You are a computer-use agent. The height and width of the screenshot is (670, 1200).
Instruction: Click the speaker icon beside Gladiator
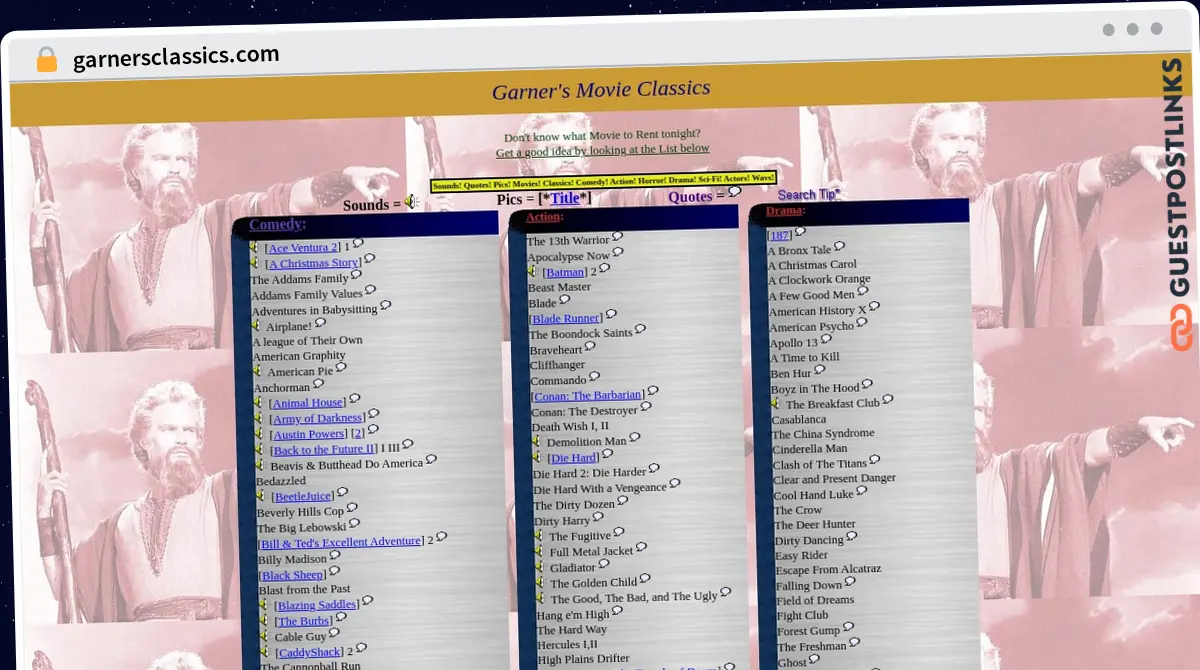(540, 567)
